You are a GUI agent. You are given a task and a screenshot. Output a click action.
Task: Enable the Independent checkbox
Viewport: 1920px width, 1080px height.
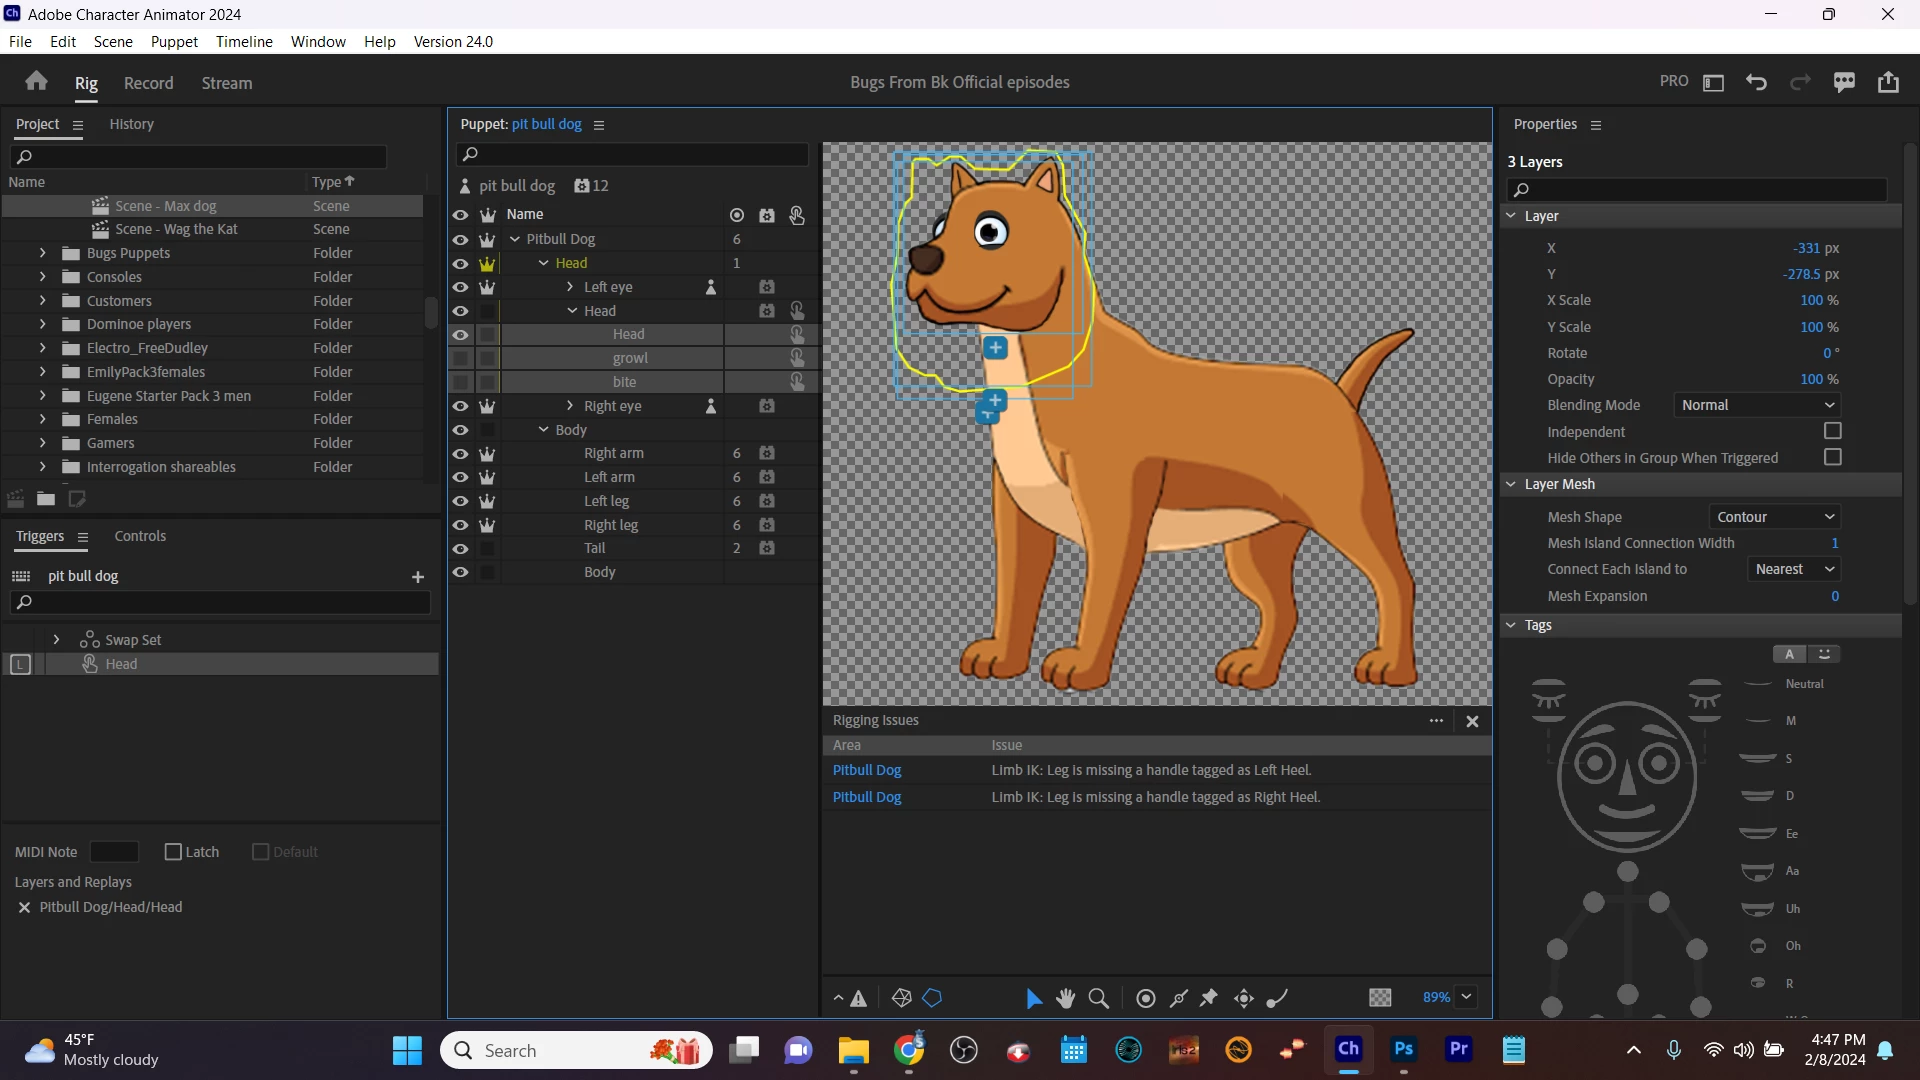tap(1832, 431)
